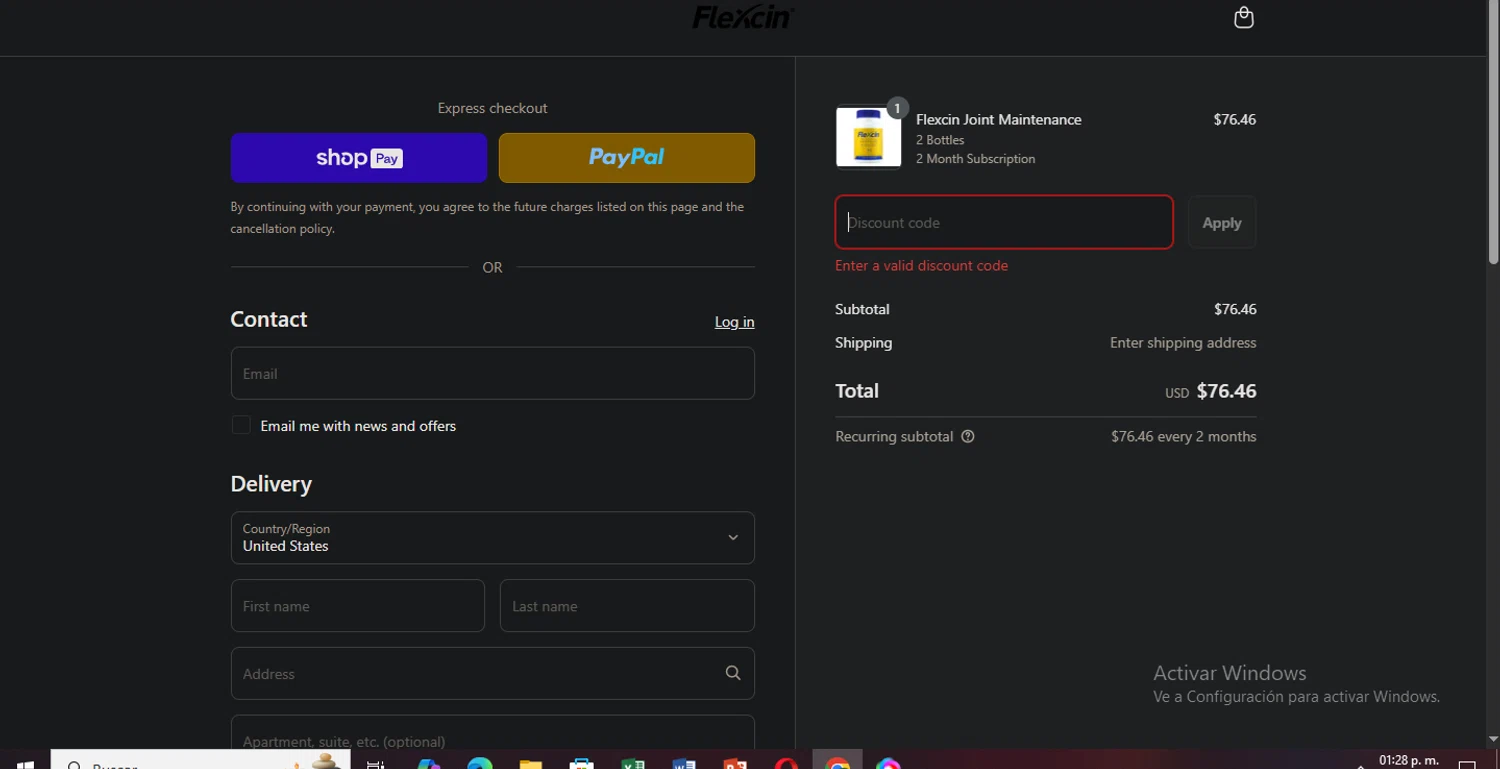Click the Total amount 'USD $76.46'
Image resolution: width=1500 pixels, height=769 pixels.
[1210, 391]
